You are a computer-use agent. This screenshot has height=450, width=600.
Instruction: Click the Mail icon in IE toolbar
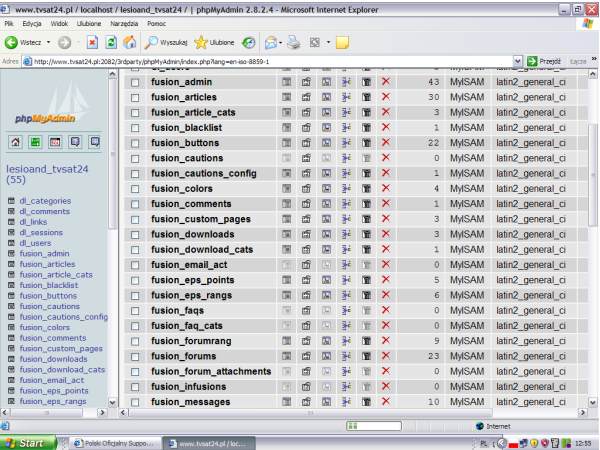tap(271, 42)
